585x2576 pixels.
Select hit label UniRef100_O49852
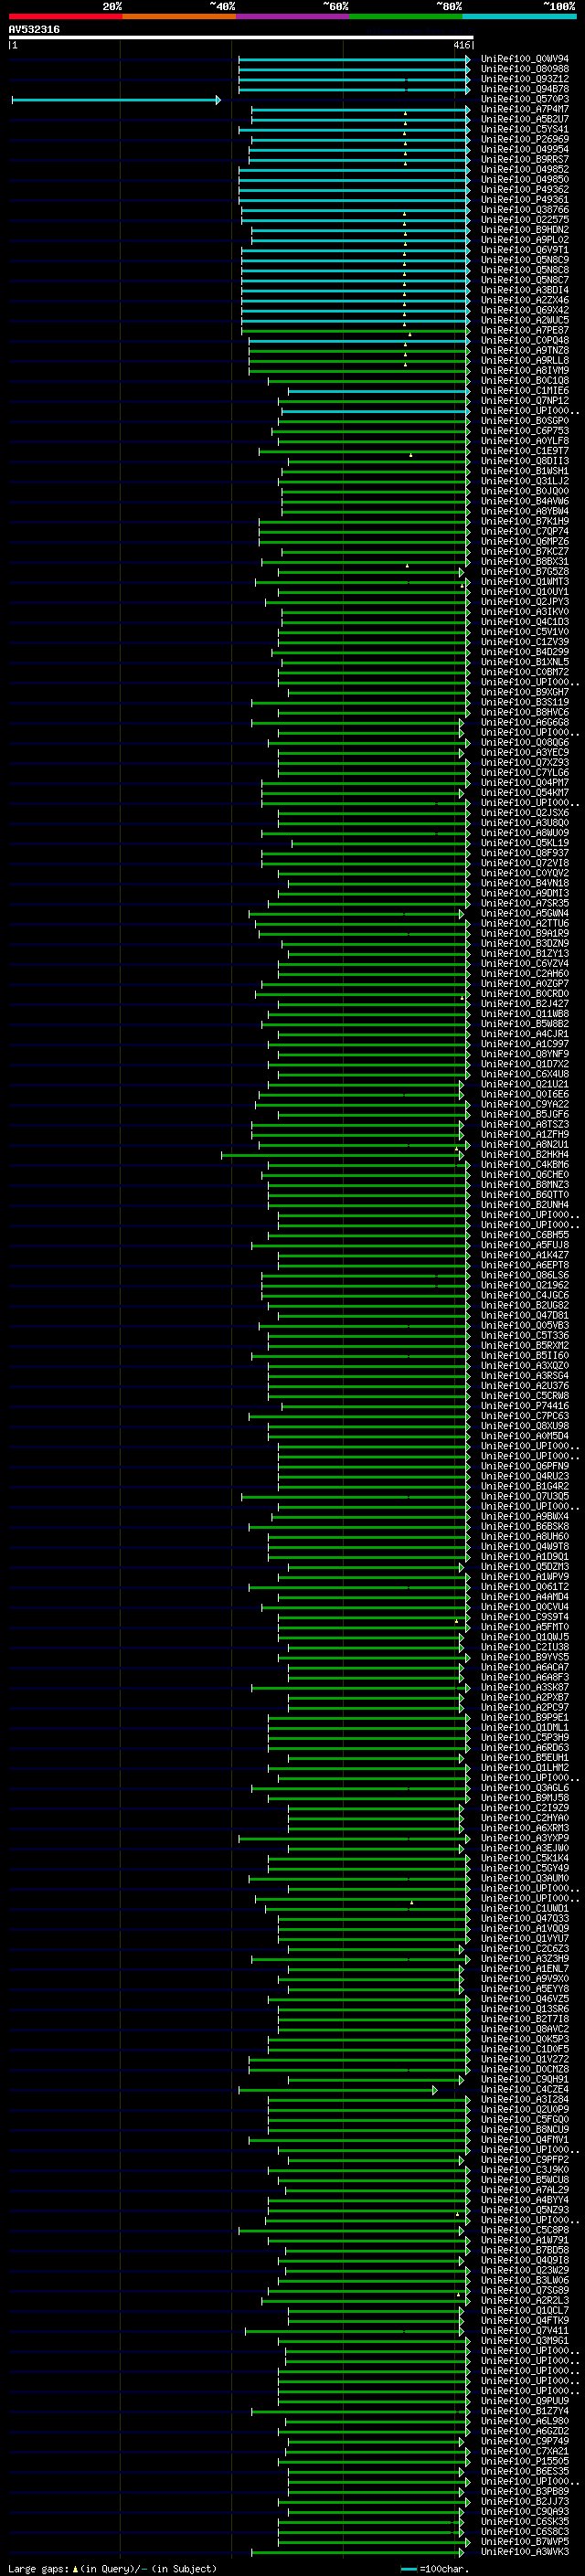pyautogui.click(x=525, y=170)
